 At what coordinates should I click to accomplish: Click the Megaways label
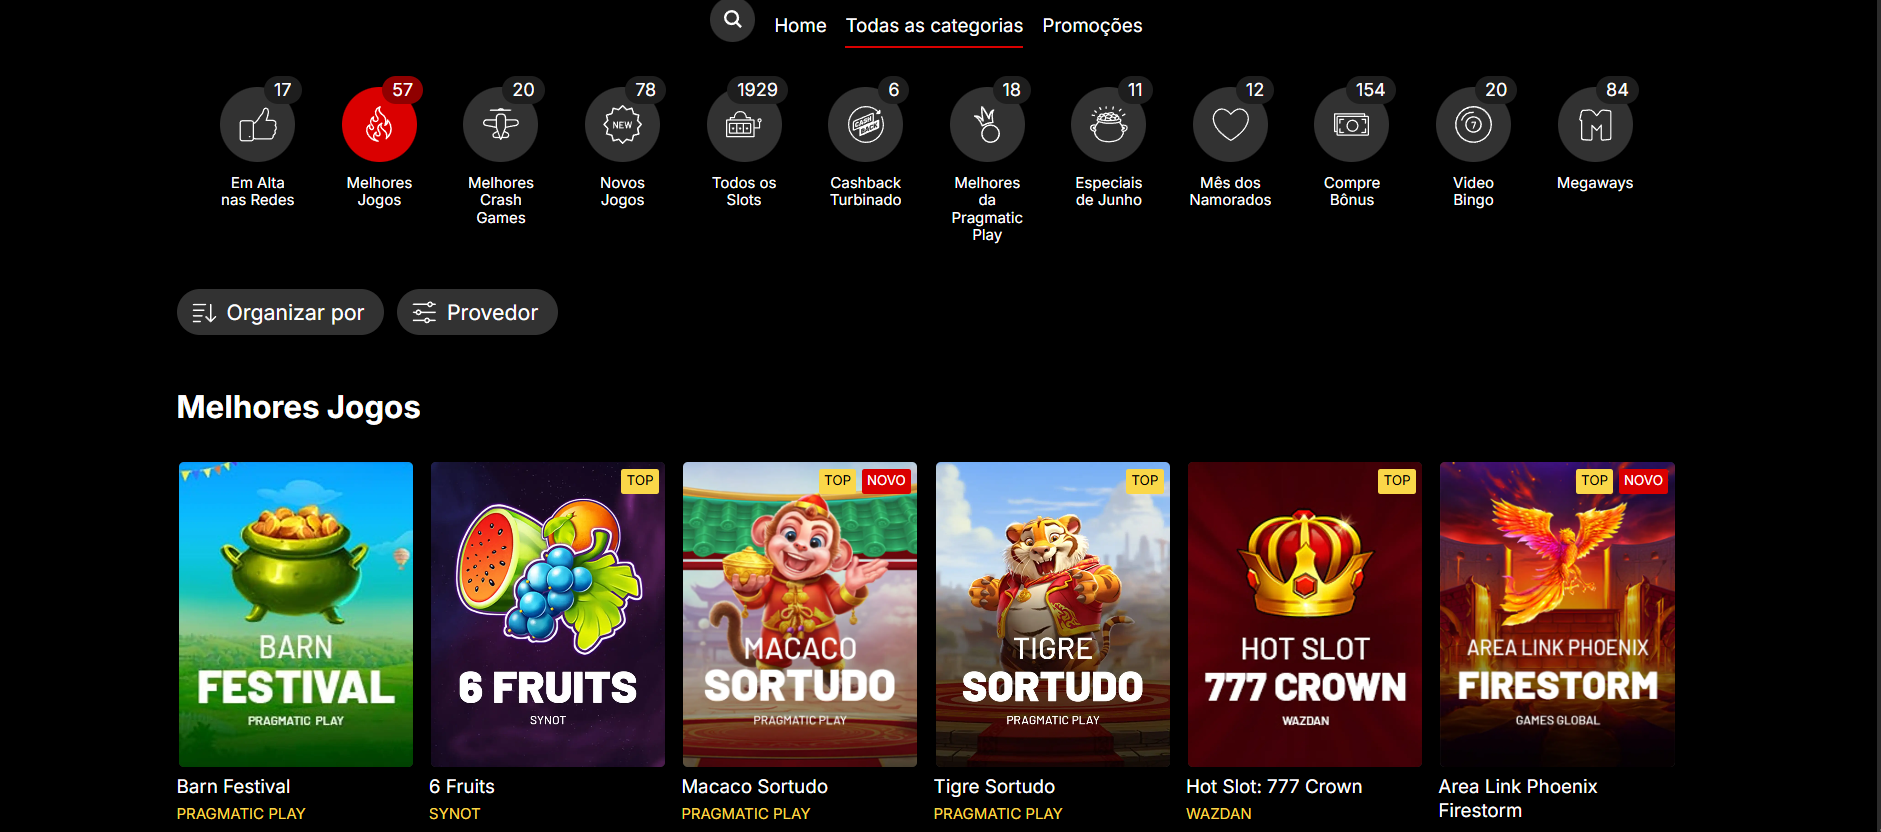[1595, 183]
